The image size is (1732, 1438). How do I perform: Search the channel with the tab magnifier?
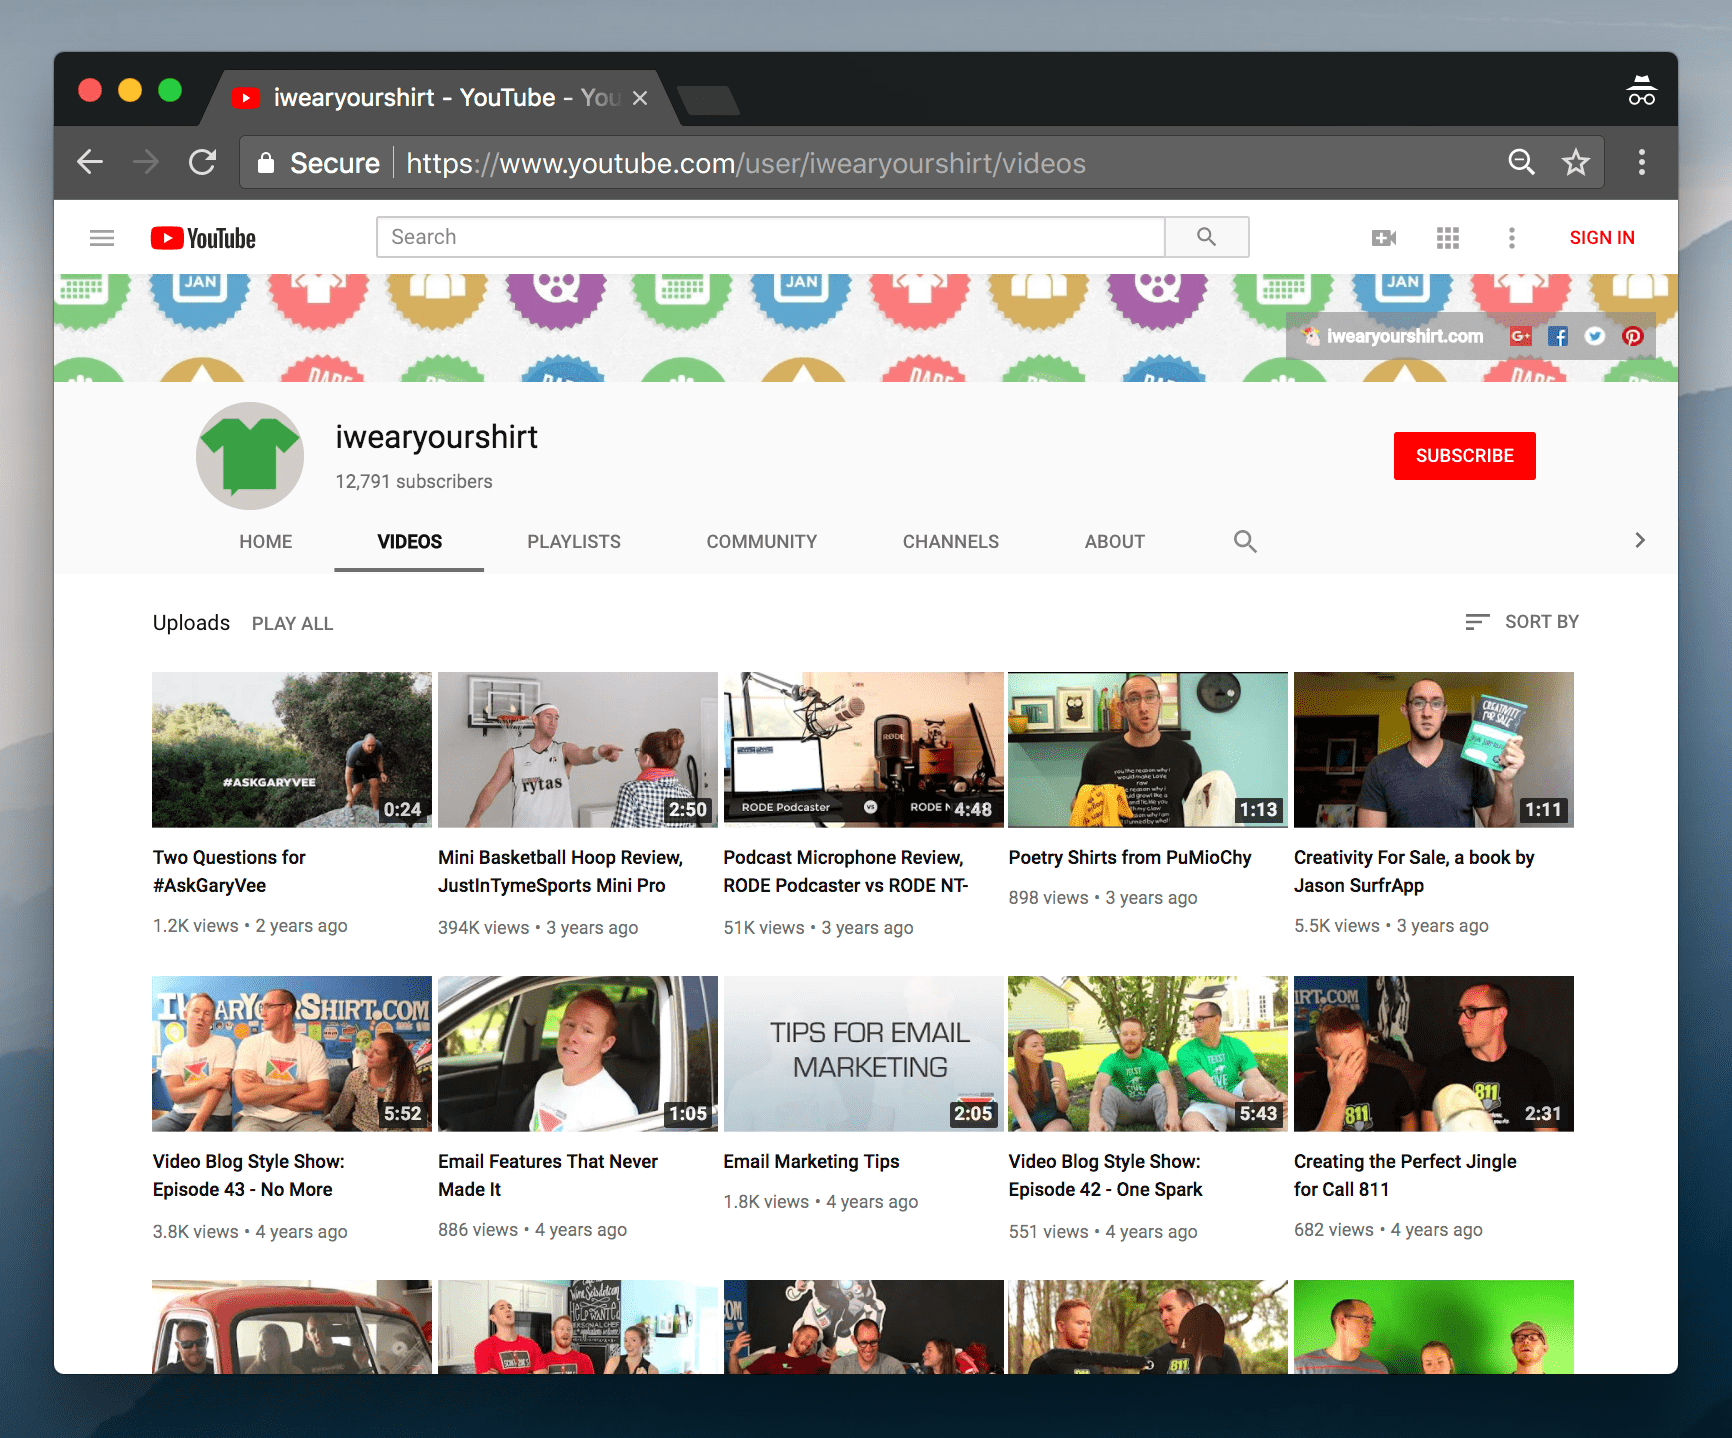coord(1245,541)
